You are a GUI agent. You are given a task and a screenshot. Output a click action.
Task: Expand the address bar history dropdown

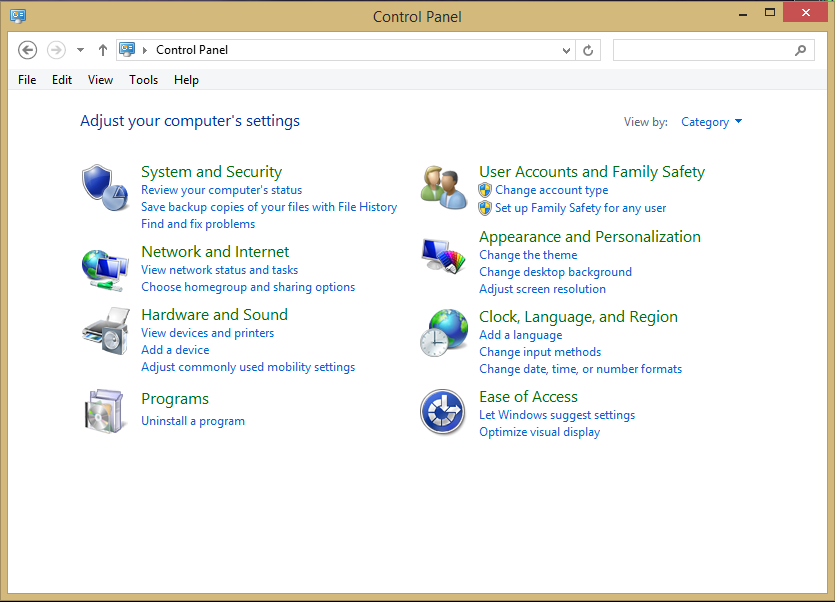(566, 51)
